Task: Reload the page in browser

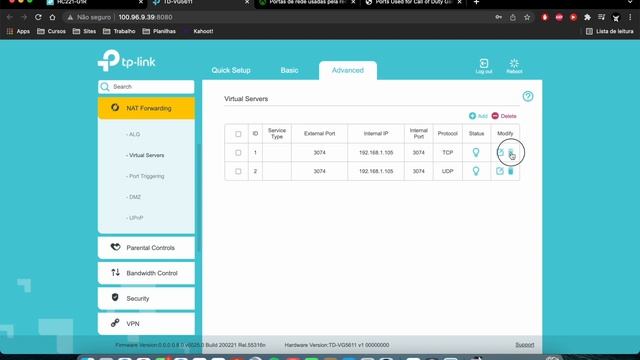Action: 38,17
